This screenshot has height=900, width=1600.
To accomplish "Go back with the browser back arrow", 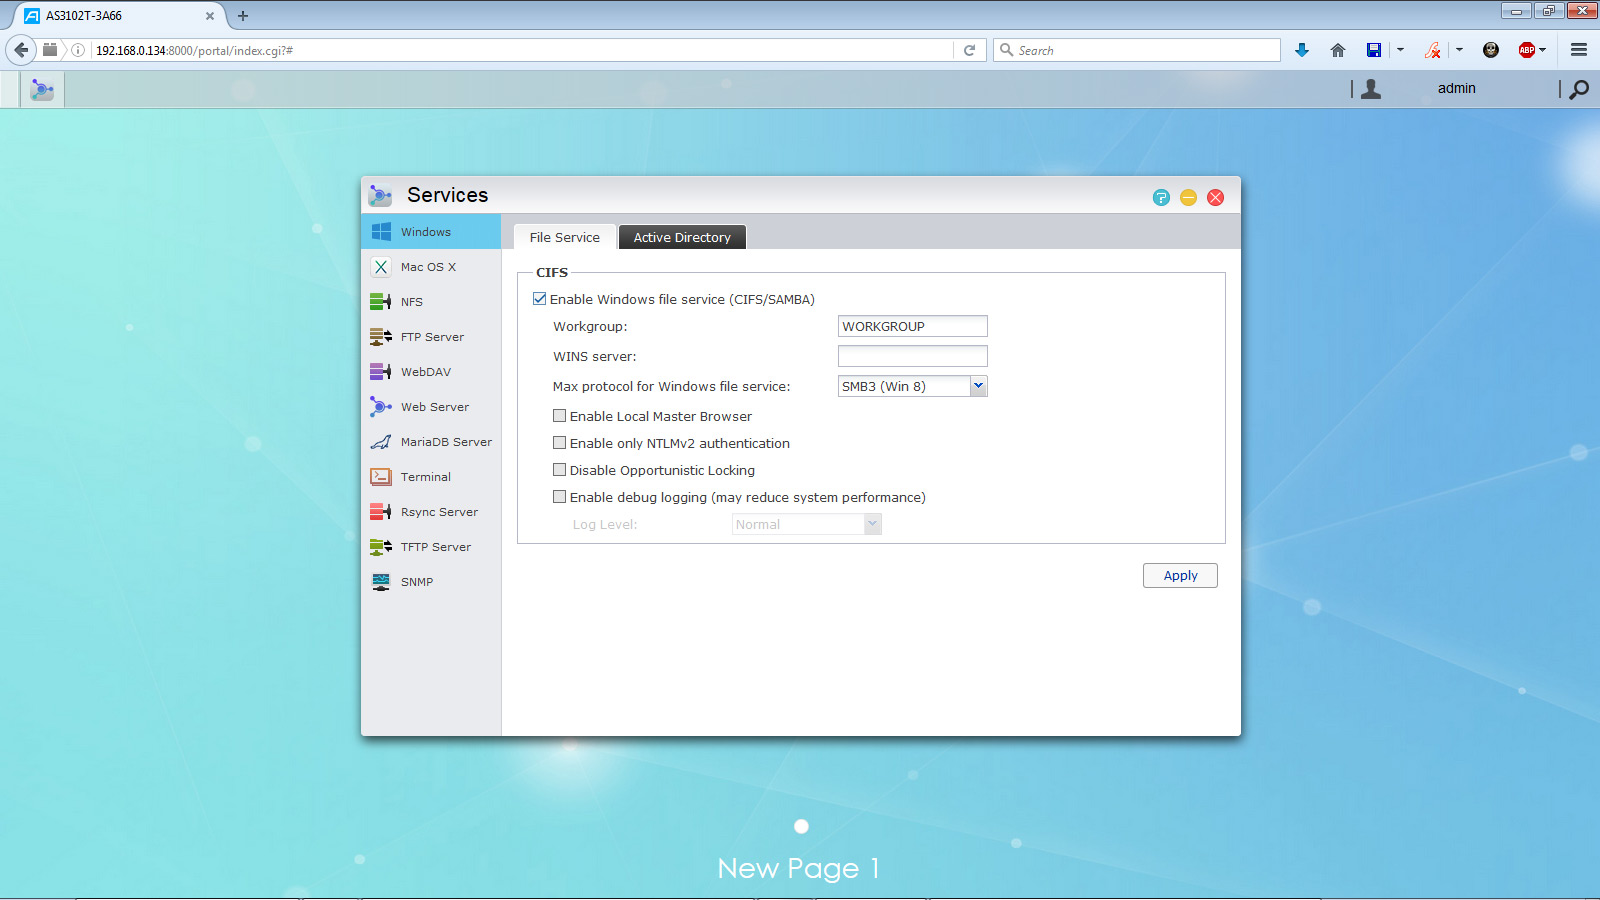I will coord(21,50).
